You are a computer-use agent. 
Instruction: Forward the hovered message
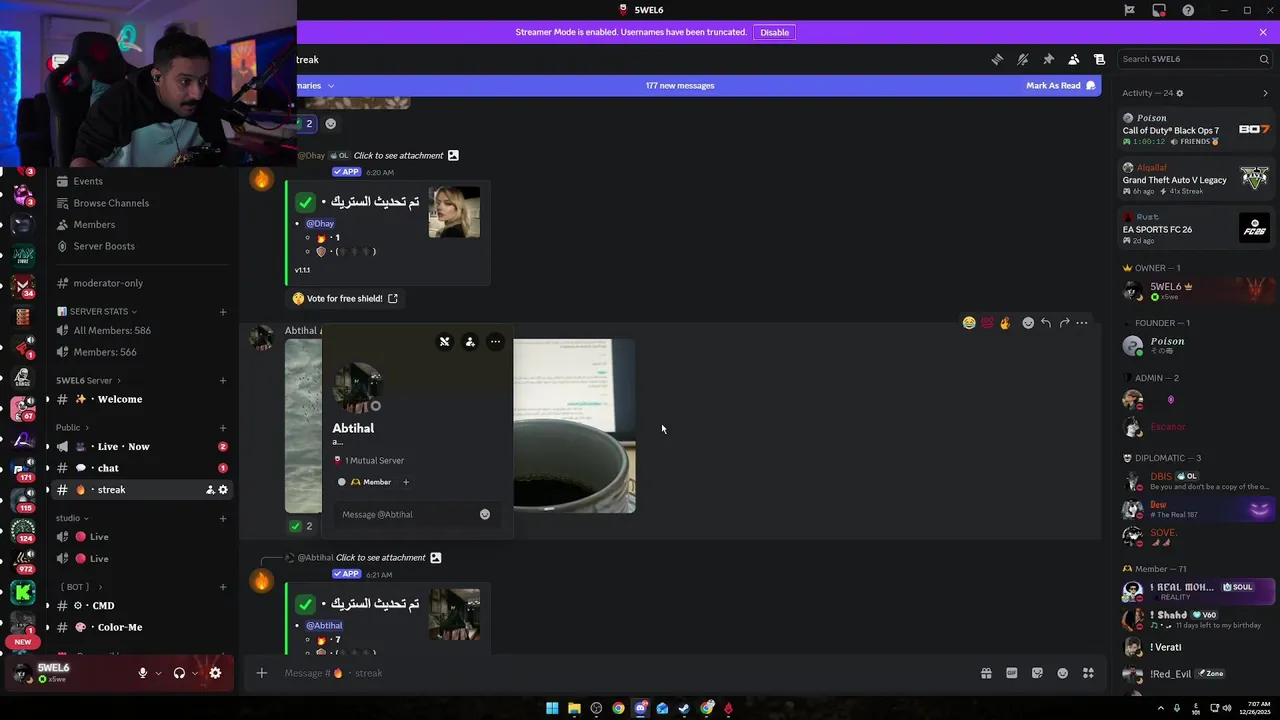[x=1064, y=323]
